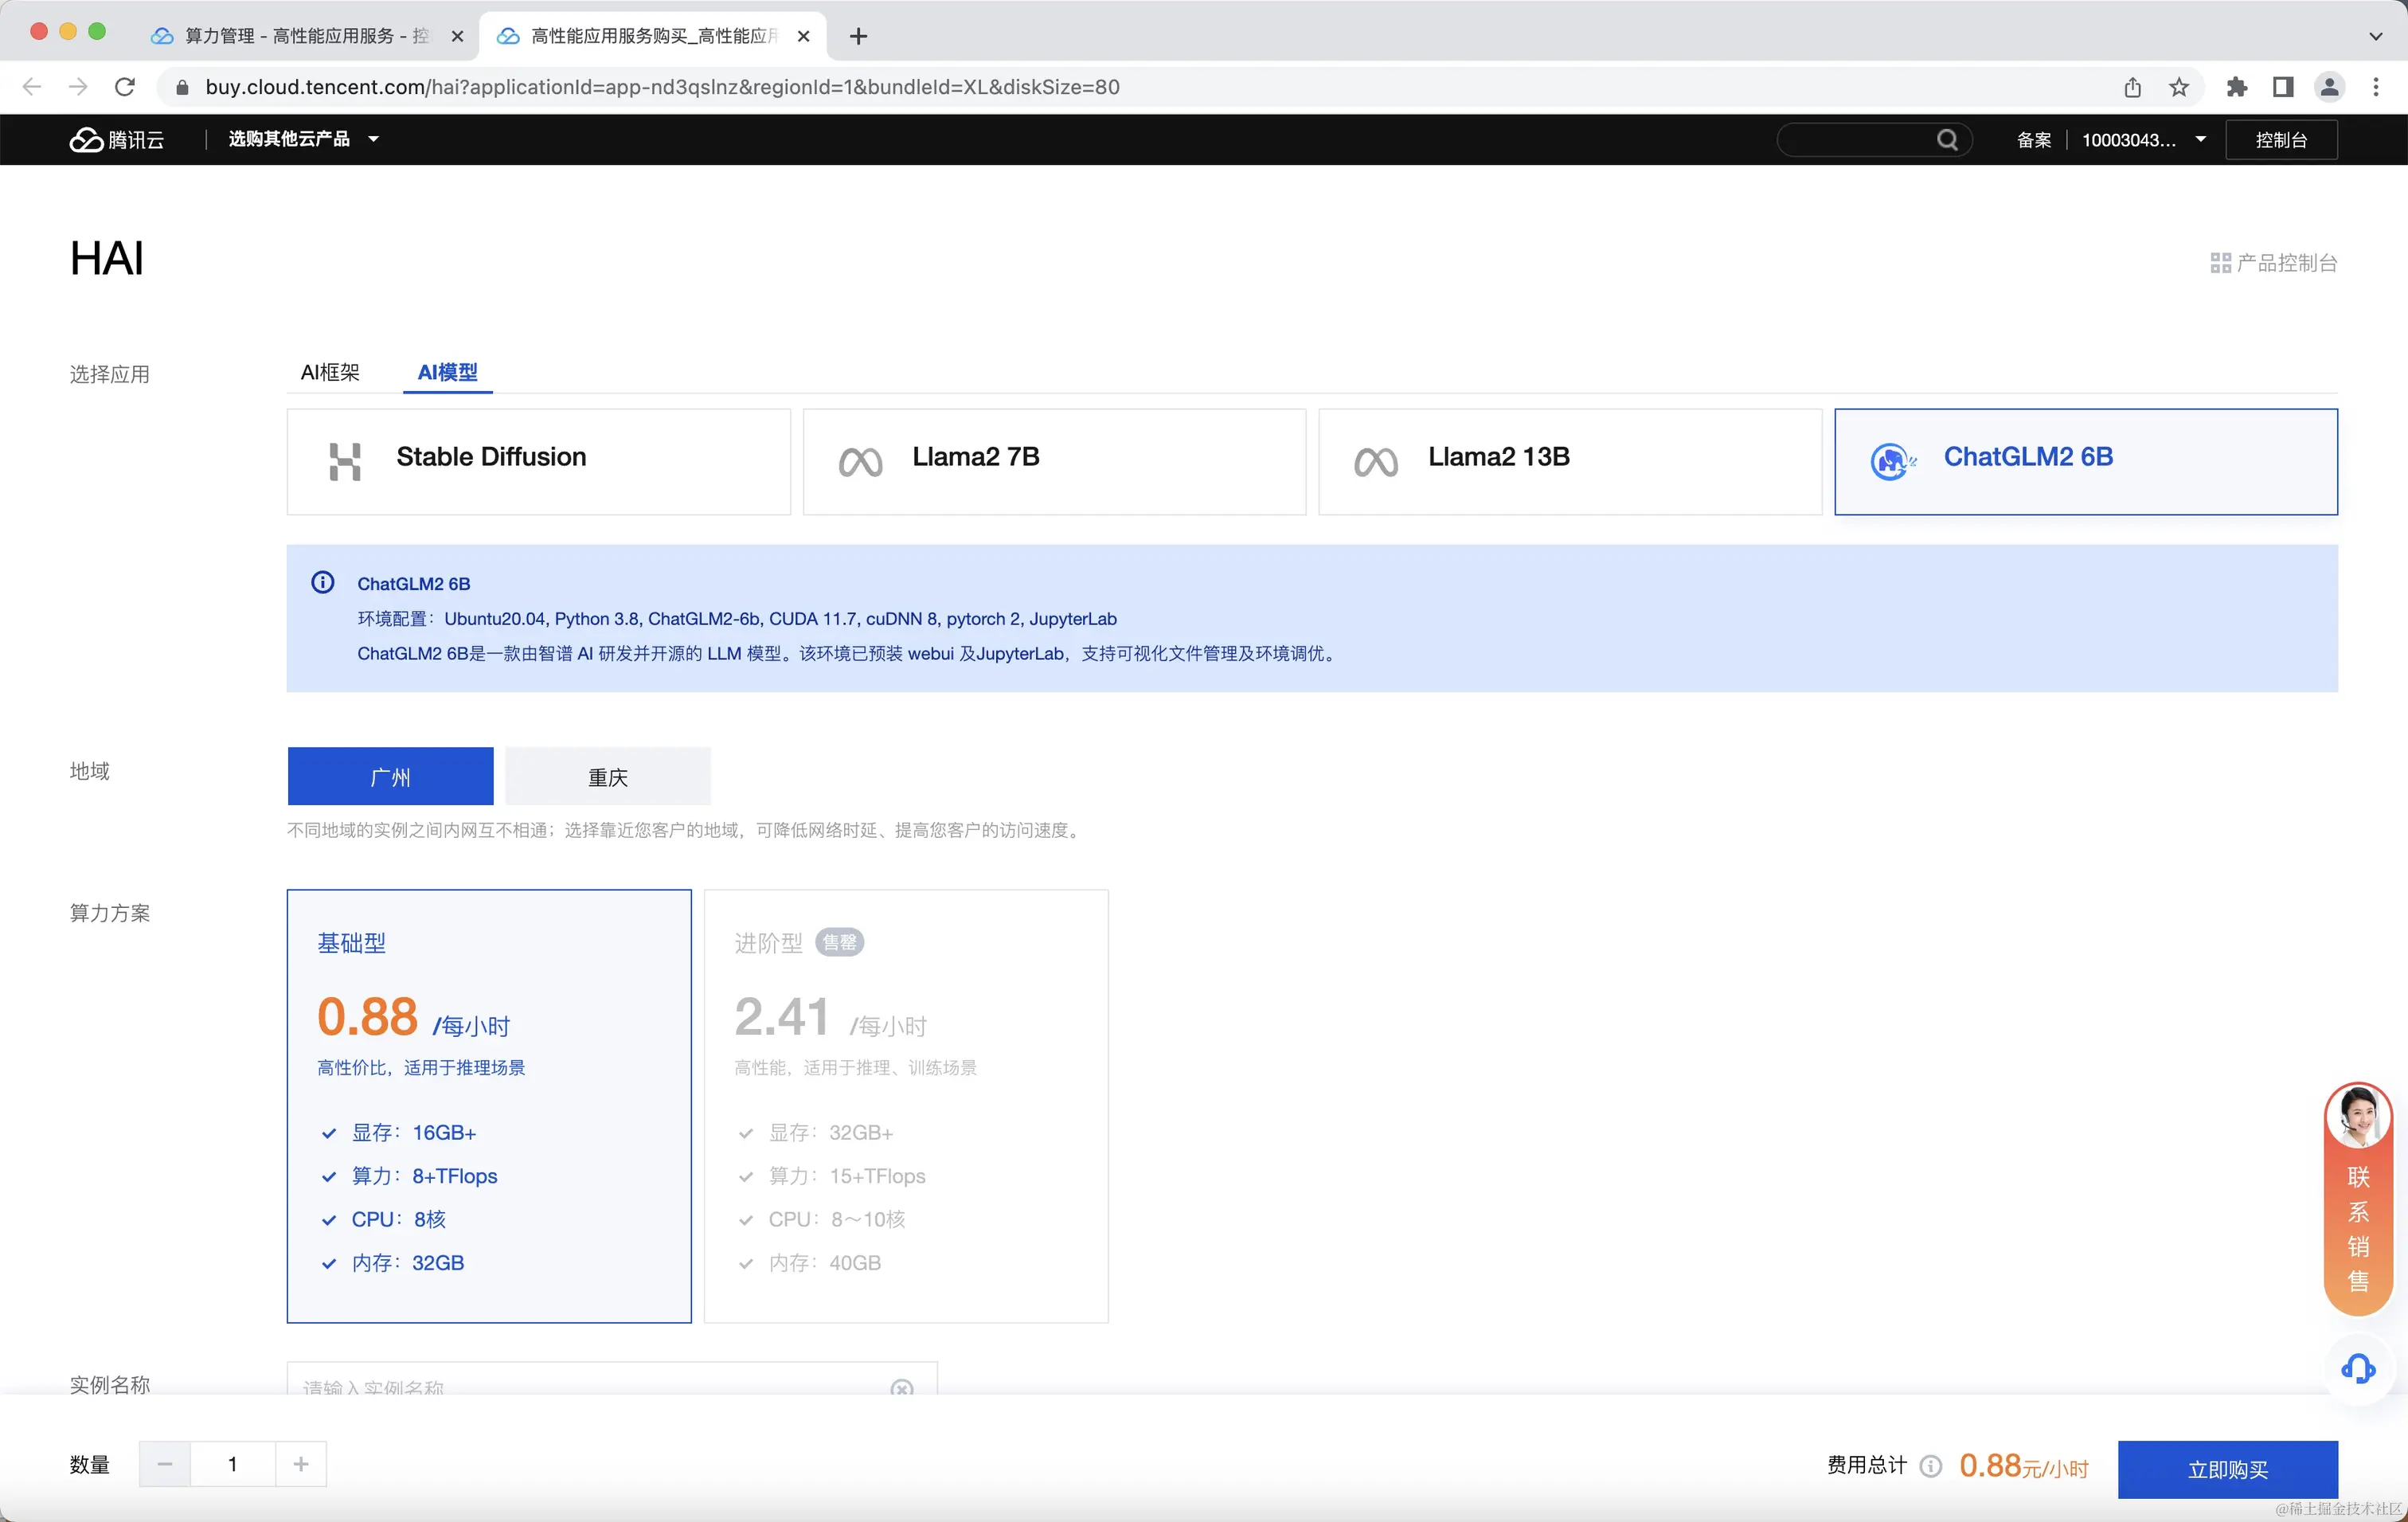
Task: Open browser extensions puzzle icon
Action: pos(2236,88)
